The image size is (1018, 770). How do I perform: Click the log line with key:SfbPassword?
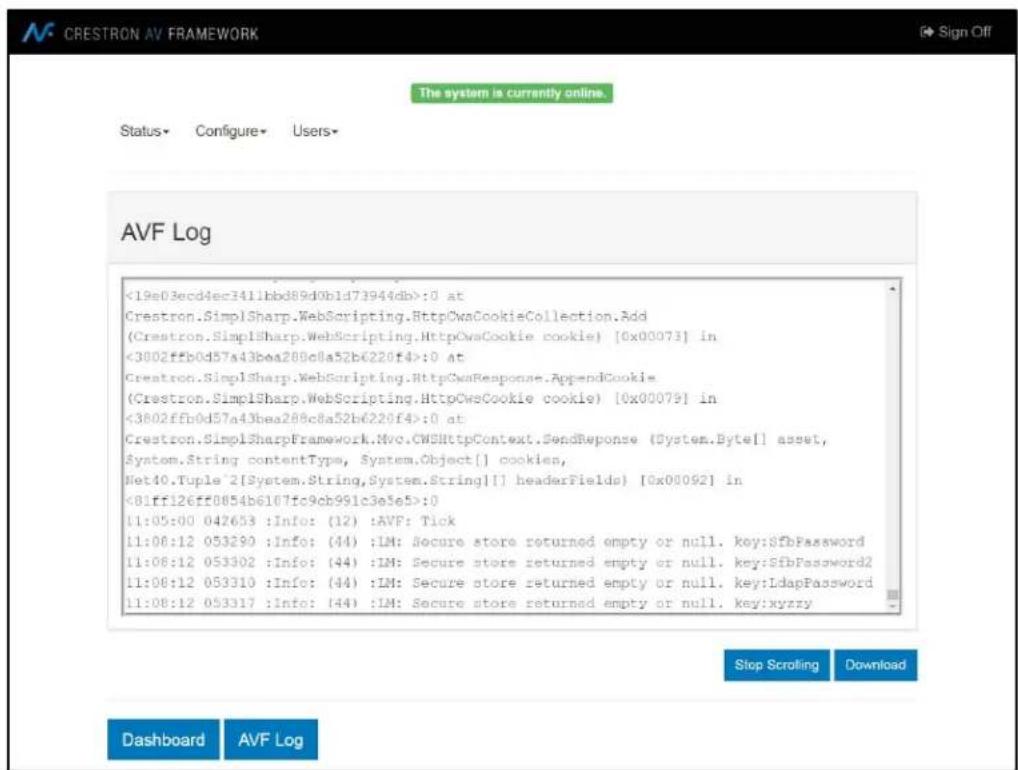pyautogui.click(x=495, y=541)
